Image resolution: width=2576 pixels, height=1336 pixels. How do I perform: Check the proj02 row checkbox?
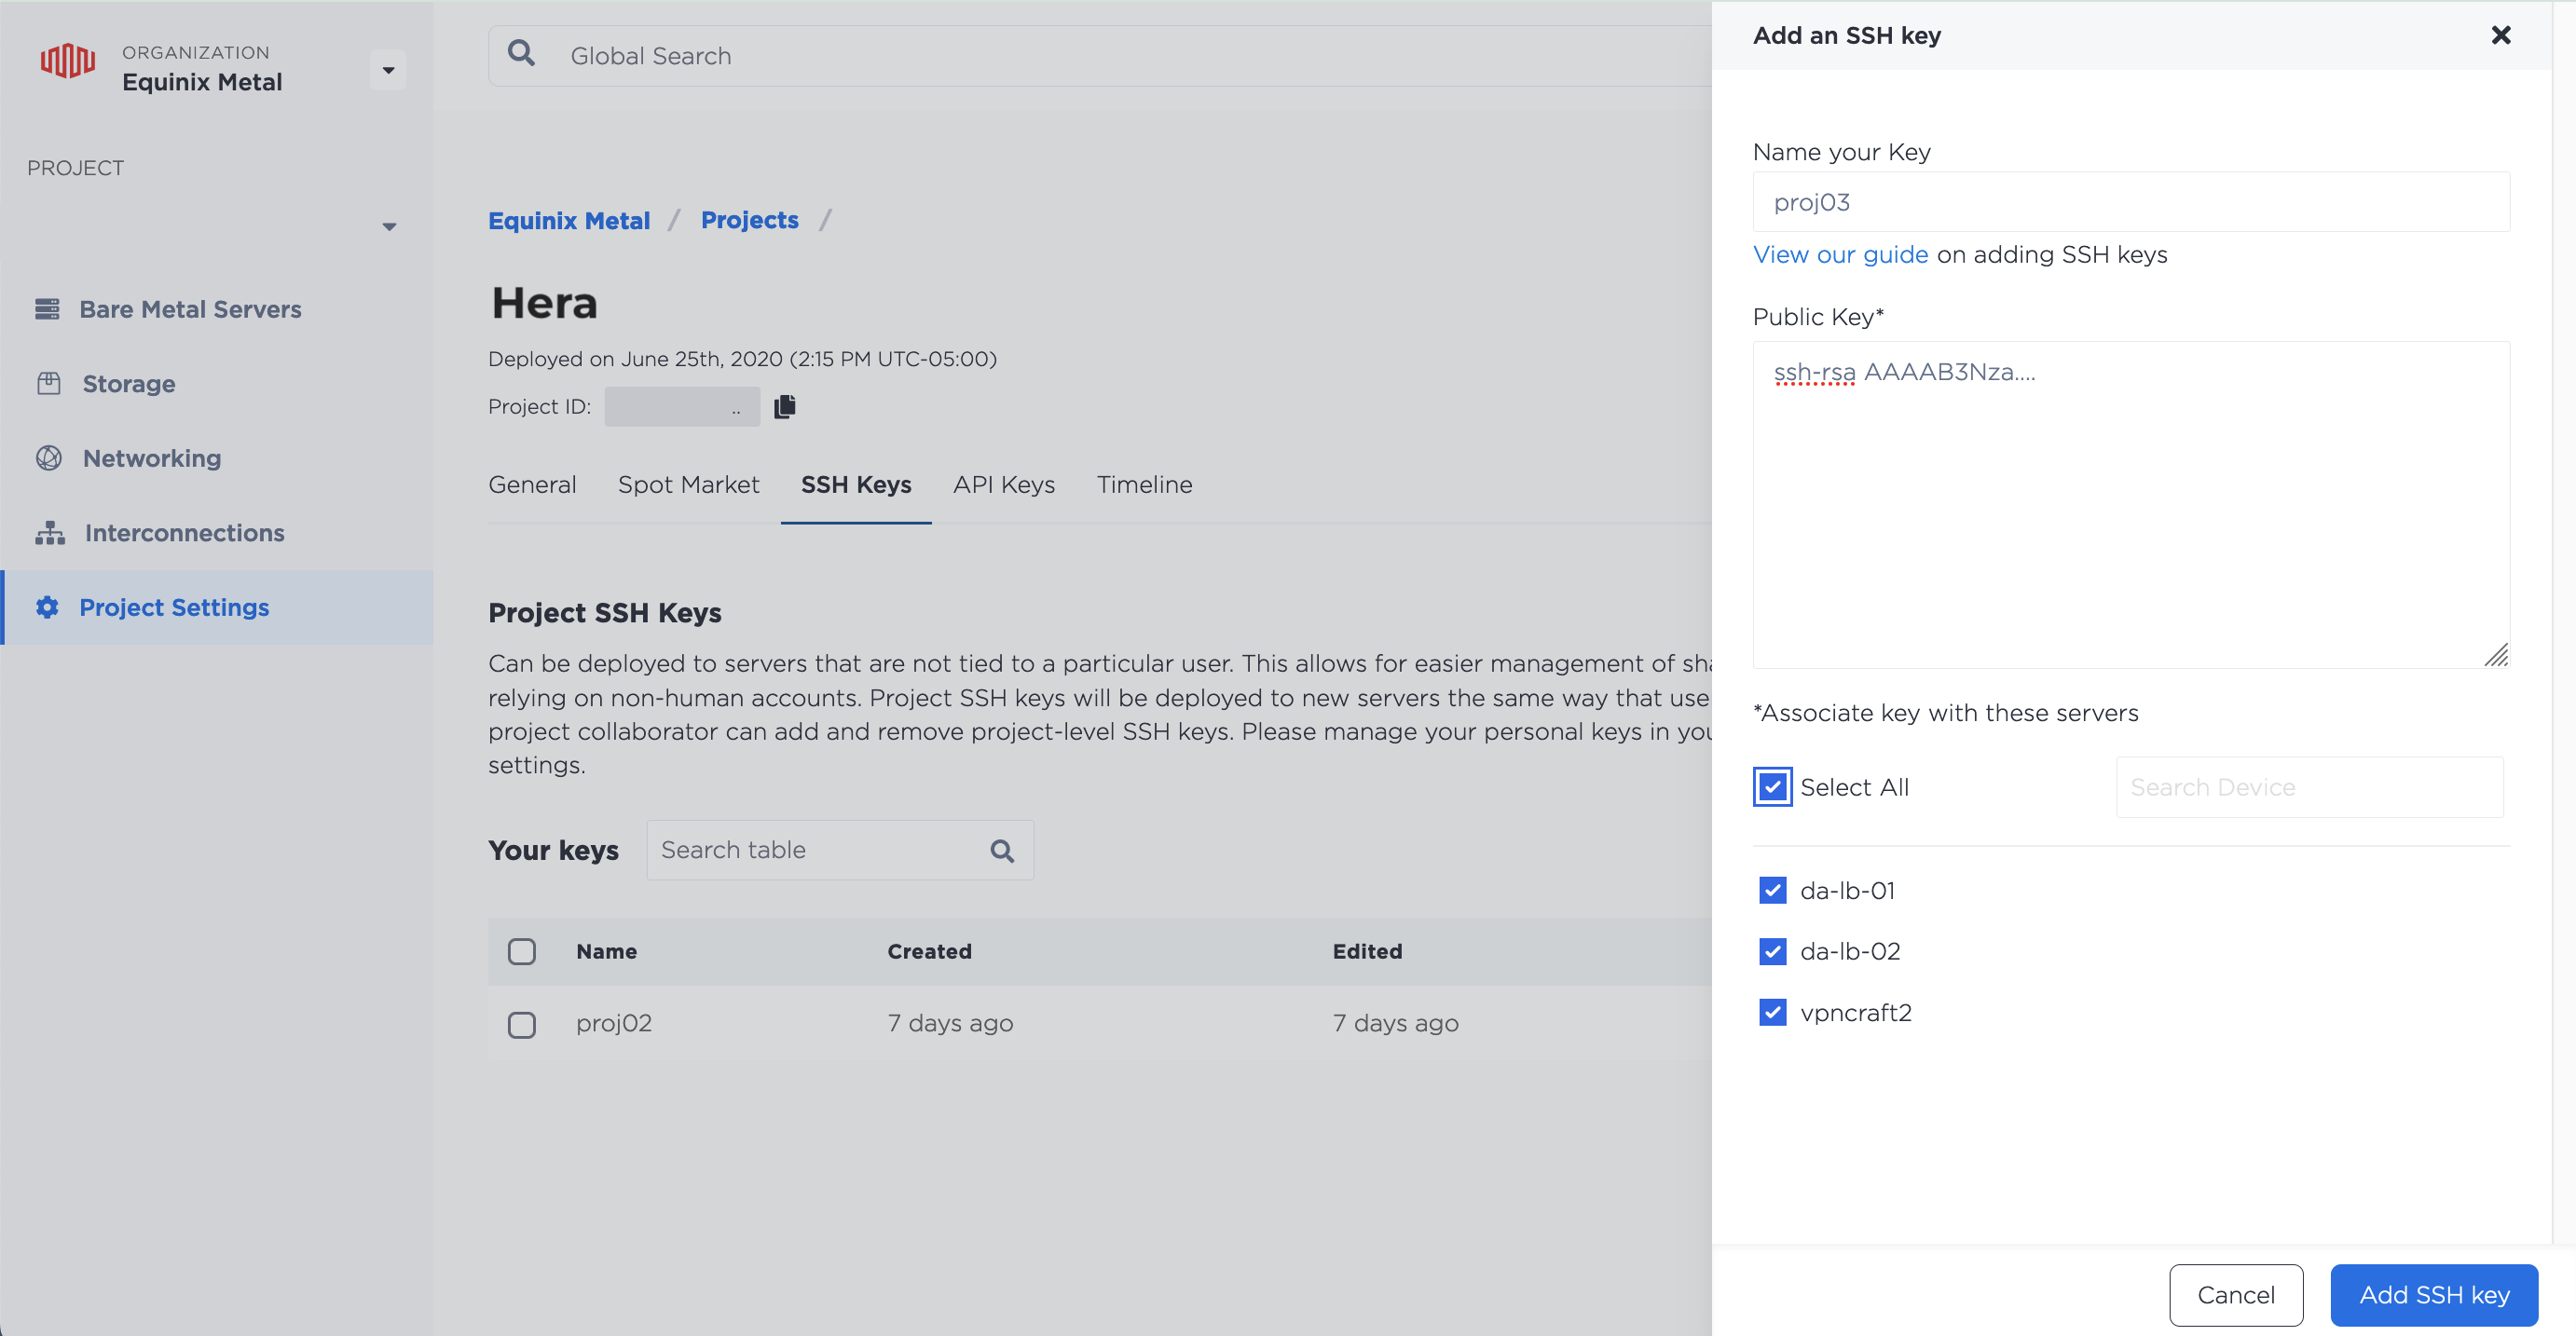tap(521, 1024)
